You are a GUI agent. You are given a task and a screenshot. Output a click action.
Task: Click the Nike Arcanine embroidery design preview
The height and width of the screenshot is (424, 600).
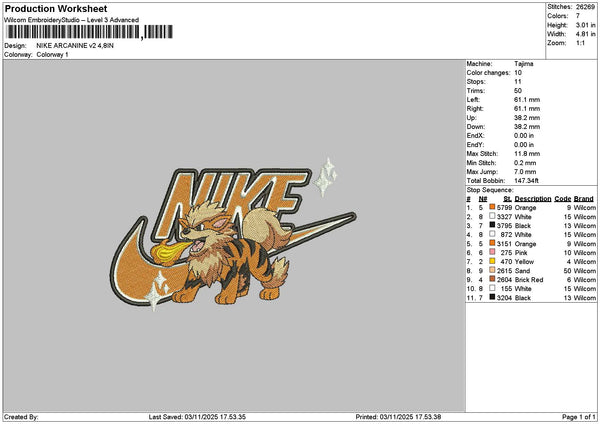tap(233, 234)
